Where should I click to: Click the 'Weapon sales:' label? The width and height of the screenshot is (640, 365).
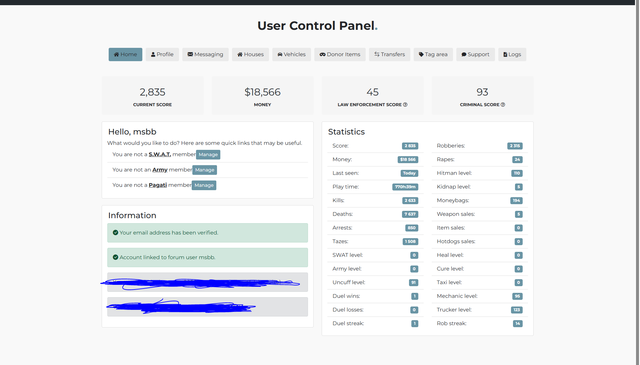coord(456,214)
